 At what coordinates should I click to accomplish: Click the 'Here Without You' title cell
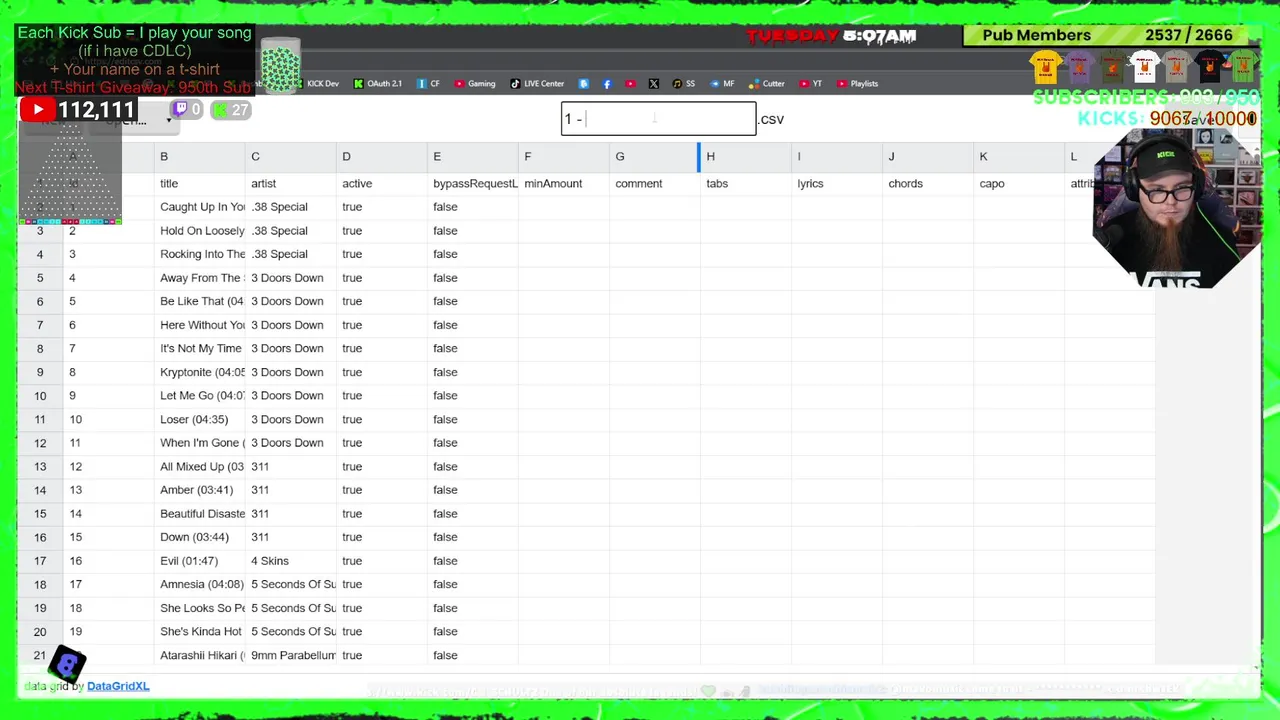tap(200, 325)
